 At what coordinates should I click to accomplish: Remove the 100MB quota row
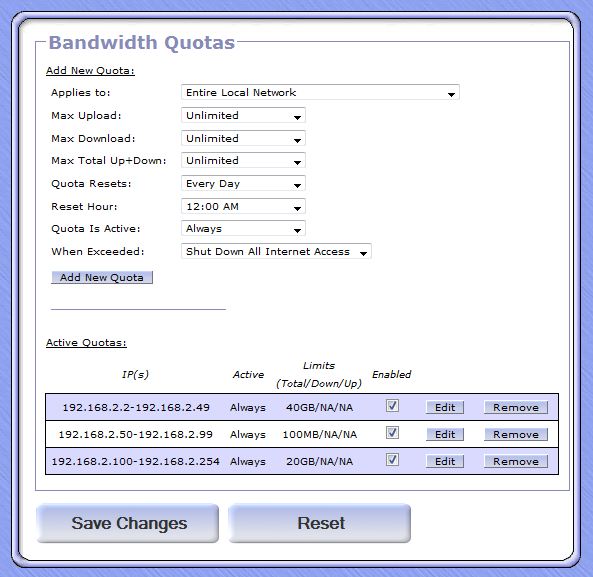pyautogui.click(x=516, y=434)
